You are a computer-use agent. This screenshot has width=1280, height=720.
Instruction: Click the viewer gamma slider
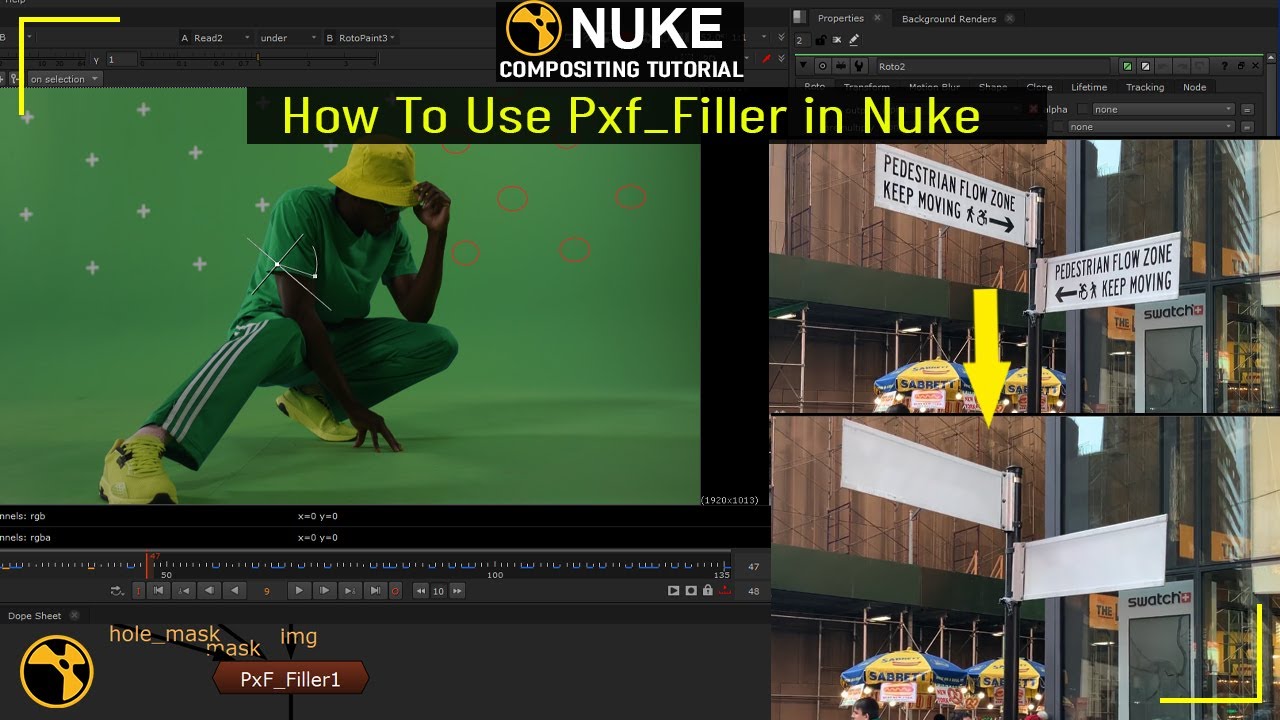coord(260,59)
